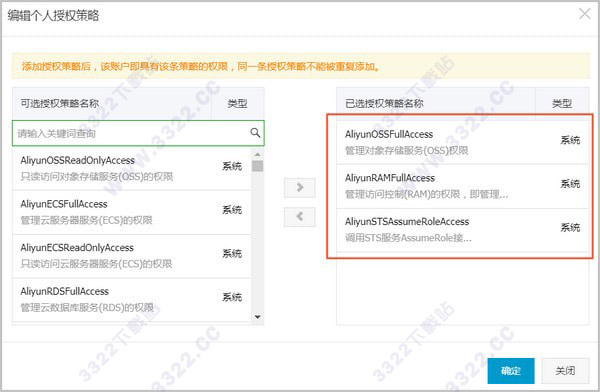Click the list scrollbar down arrow
This screenshot has height=392, width=600.
coord(258,317)
